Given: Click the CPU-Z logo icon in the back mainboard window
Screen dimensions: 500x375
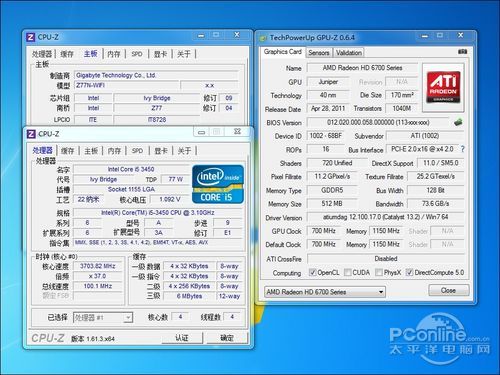Looking at the screenshot, I should [30, 37].
